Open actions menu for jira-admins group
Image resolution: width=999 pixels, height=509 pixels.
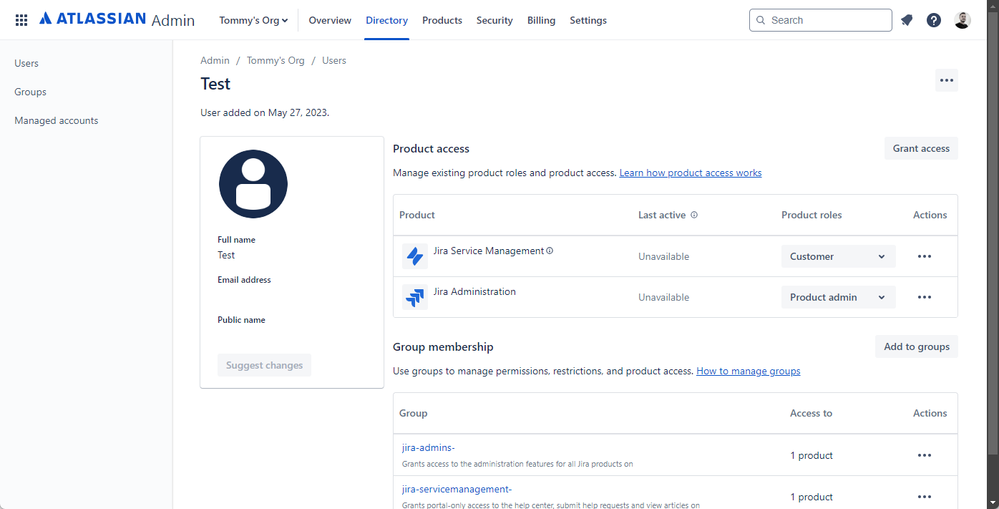tap(924, 455)
